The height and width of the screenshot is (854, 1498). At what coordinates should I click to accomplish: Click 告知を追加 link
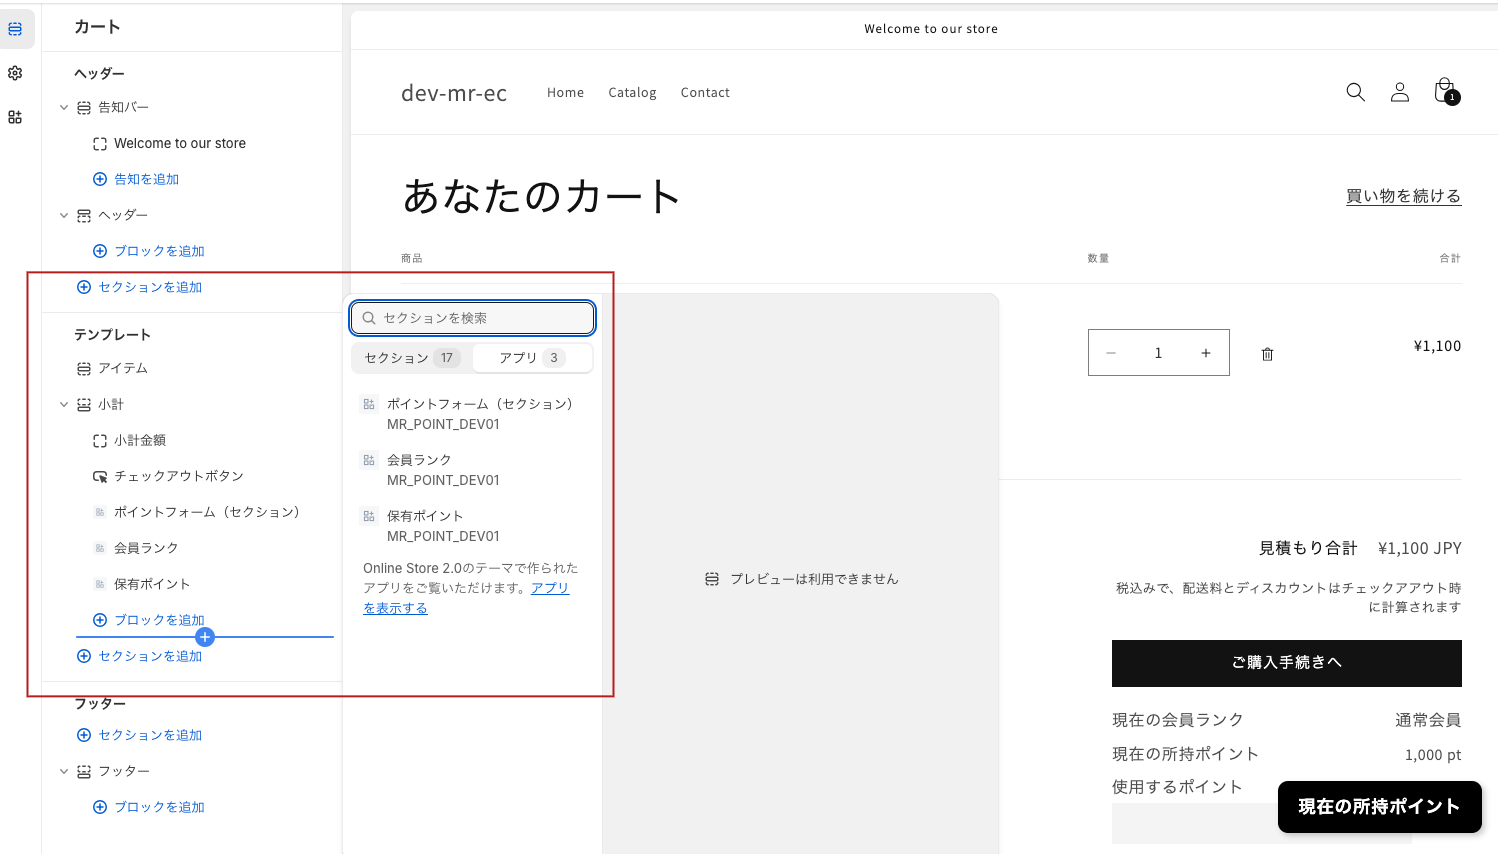tap(146, 179)
